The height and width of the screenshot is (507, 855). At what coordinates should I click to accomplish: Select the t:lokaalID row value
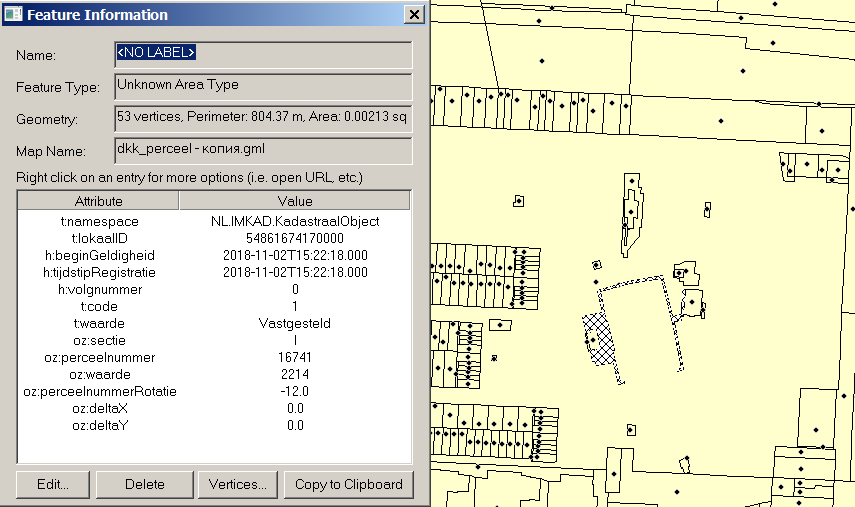(x=294, y=238)
